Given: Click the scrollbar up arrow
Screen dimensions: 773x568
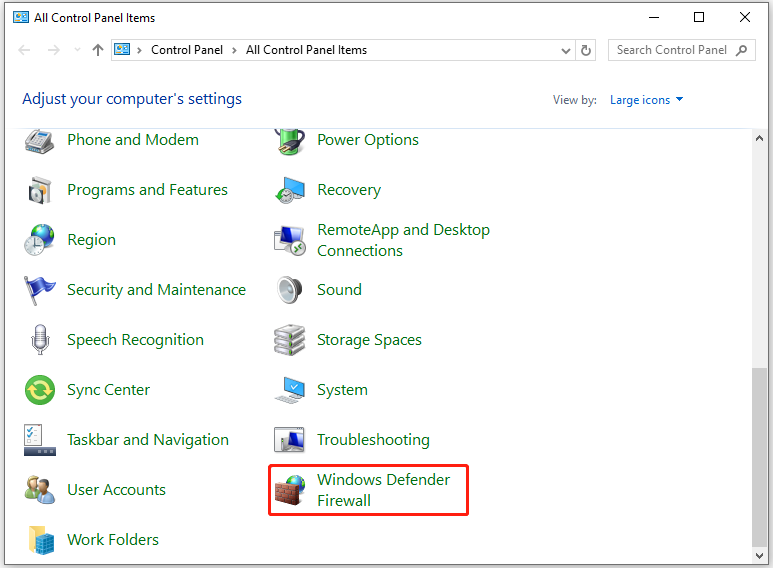Looking at the screenshot, I should [759, 139].
